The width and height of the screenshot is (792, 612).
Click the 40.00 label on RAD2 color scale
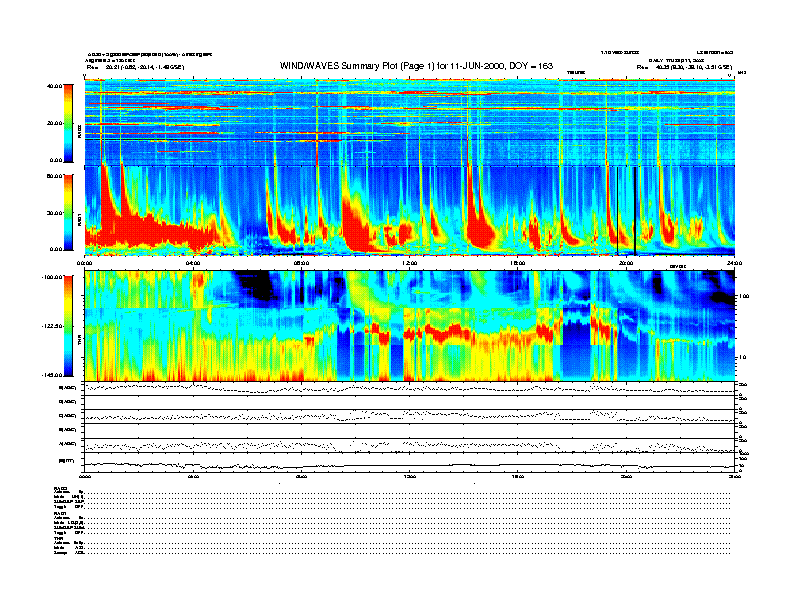54,86
